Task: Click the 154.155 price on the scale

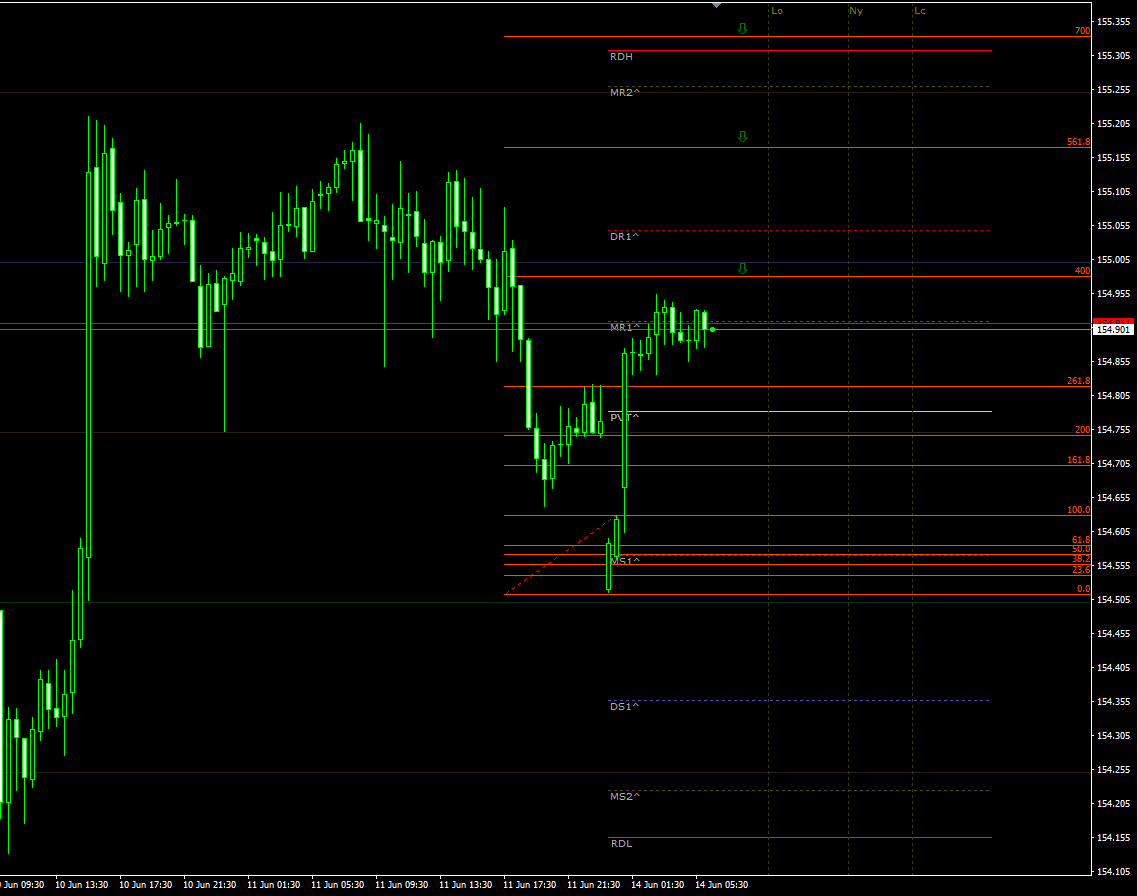Action: coord(1113,838)
